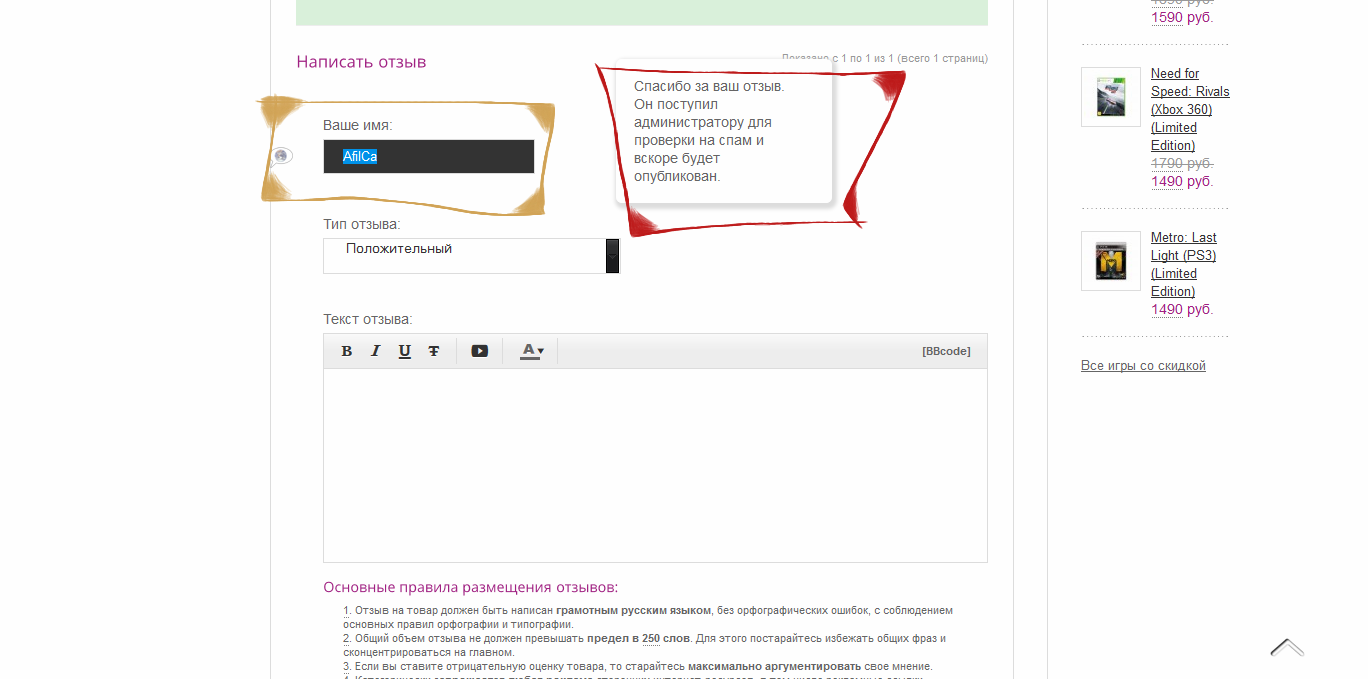Toggle italic formatting in review editor

click(376, 351)
